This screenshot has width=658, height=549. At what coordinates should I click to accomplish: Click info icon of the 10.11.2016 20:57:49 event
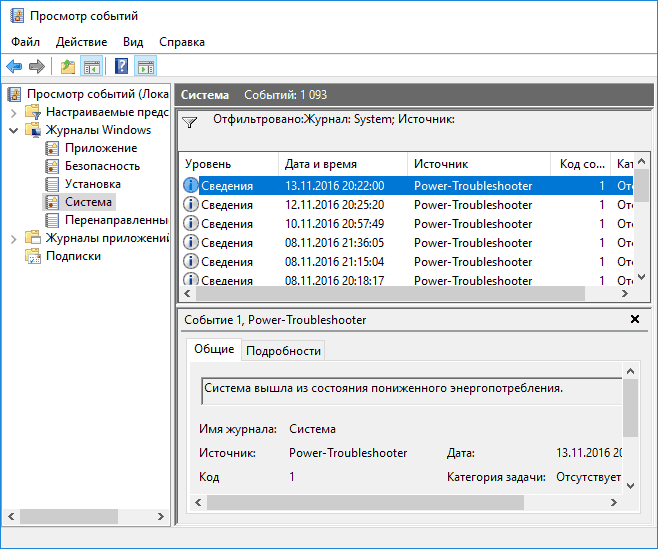[191, 223]
